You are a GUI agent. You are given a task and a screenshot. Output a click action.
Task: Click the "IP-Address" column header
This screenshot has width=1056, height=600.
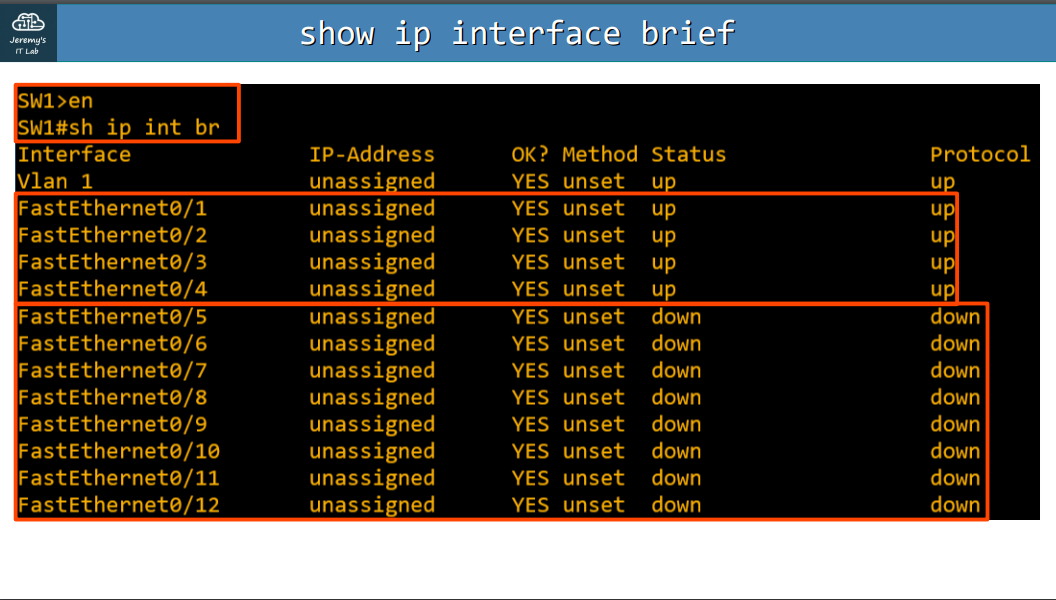pyautogui.click(x=371, y=155)
